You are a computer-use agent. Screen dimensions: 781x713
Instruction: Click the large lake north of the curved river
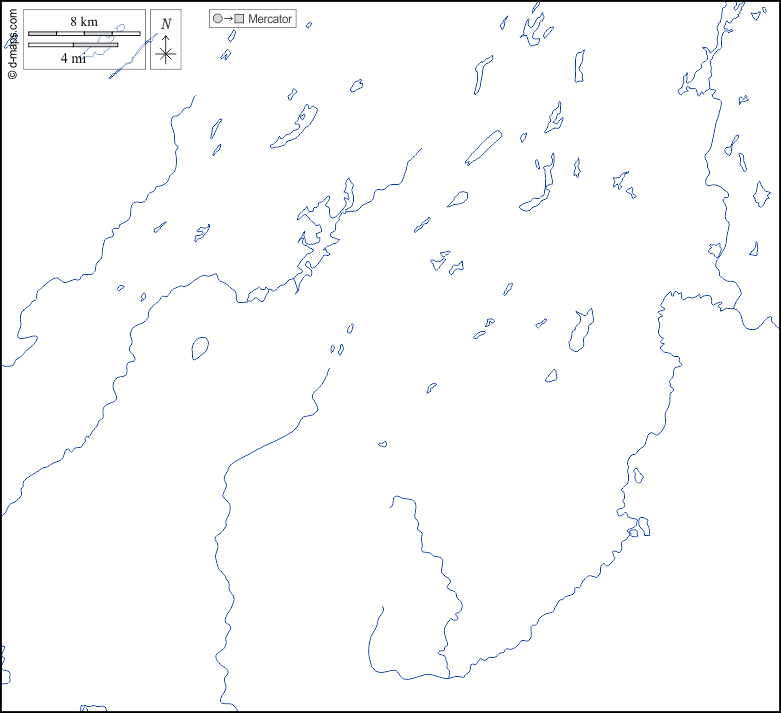pos(581,330)
